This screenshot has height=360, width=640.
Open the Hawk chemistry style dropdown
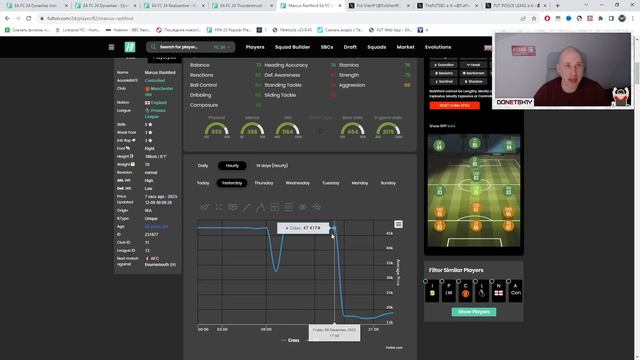pyautogui.click(x=473, y=65)
